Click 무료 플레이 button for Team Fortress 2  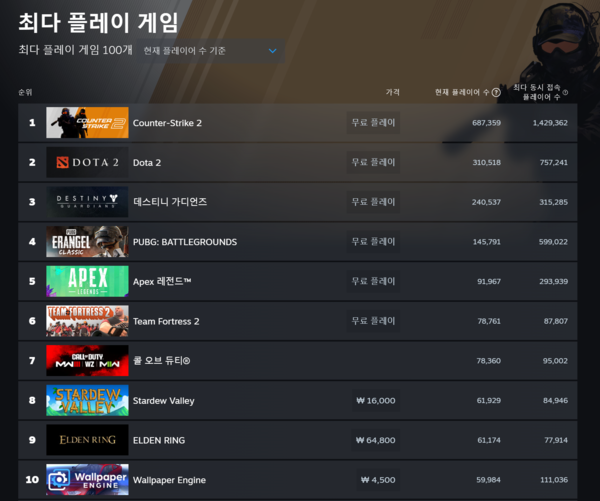(373, 321)
